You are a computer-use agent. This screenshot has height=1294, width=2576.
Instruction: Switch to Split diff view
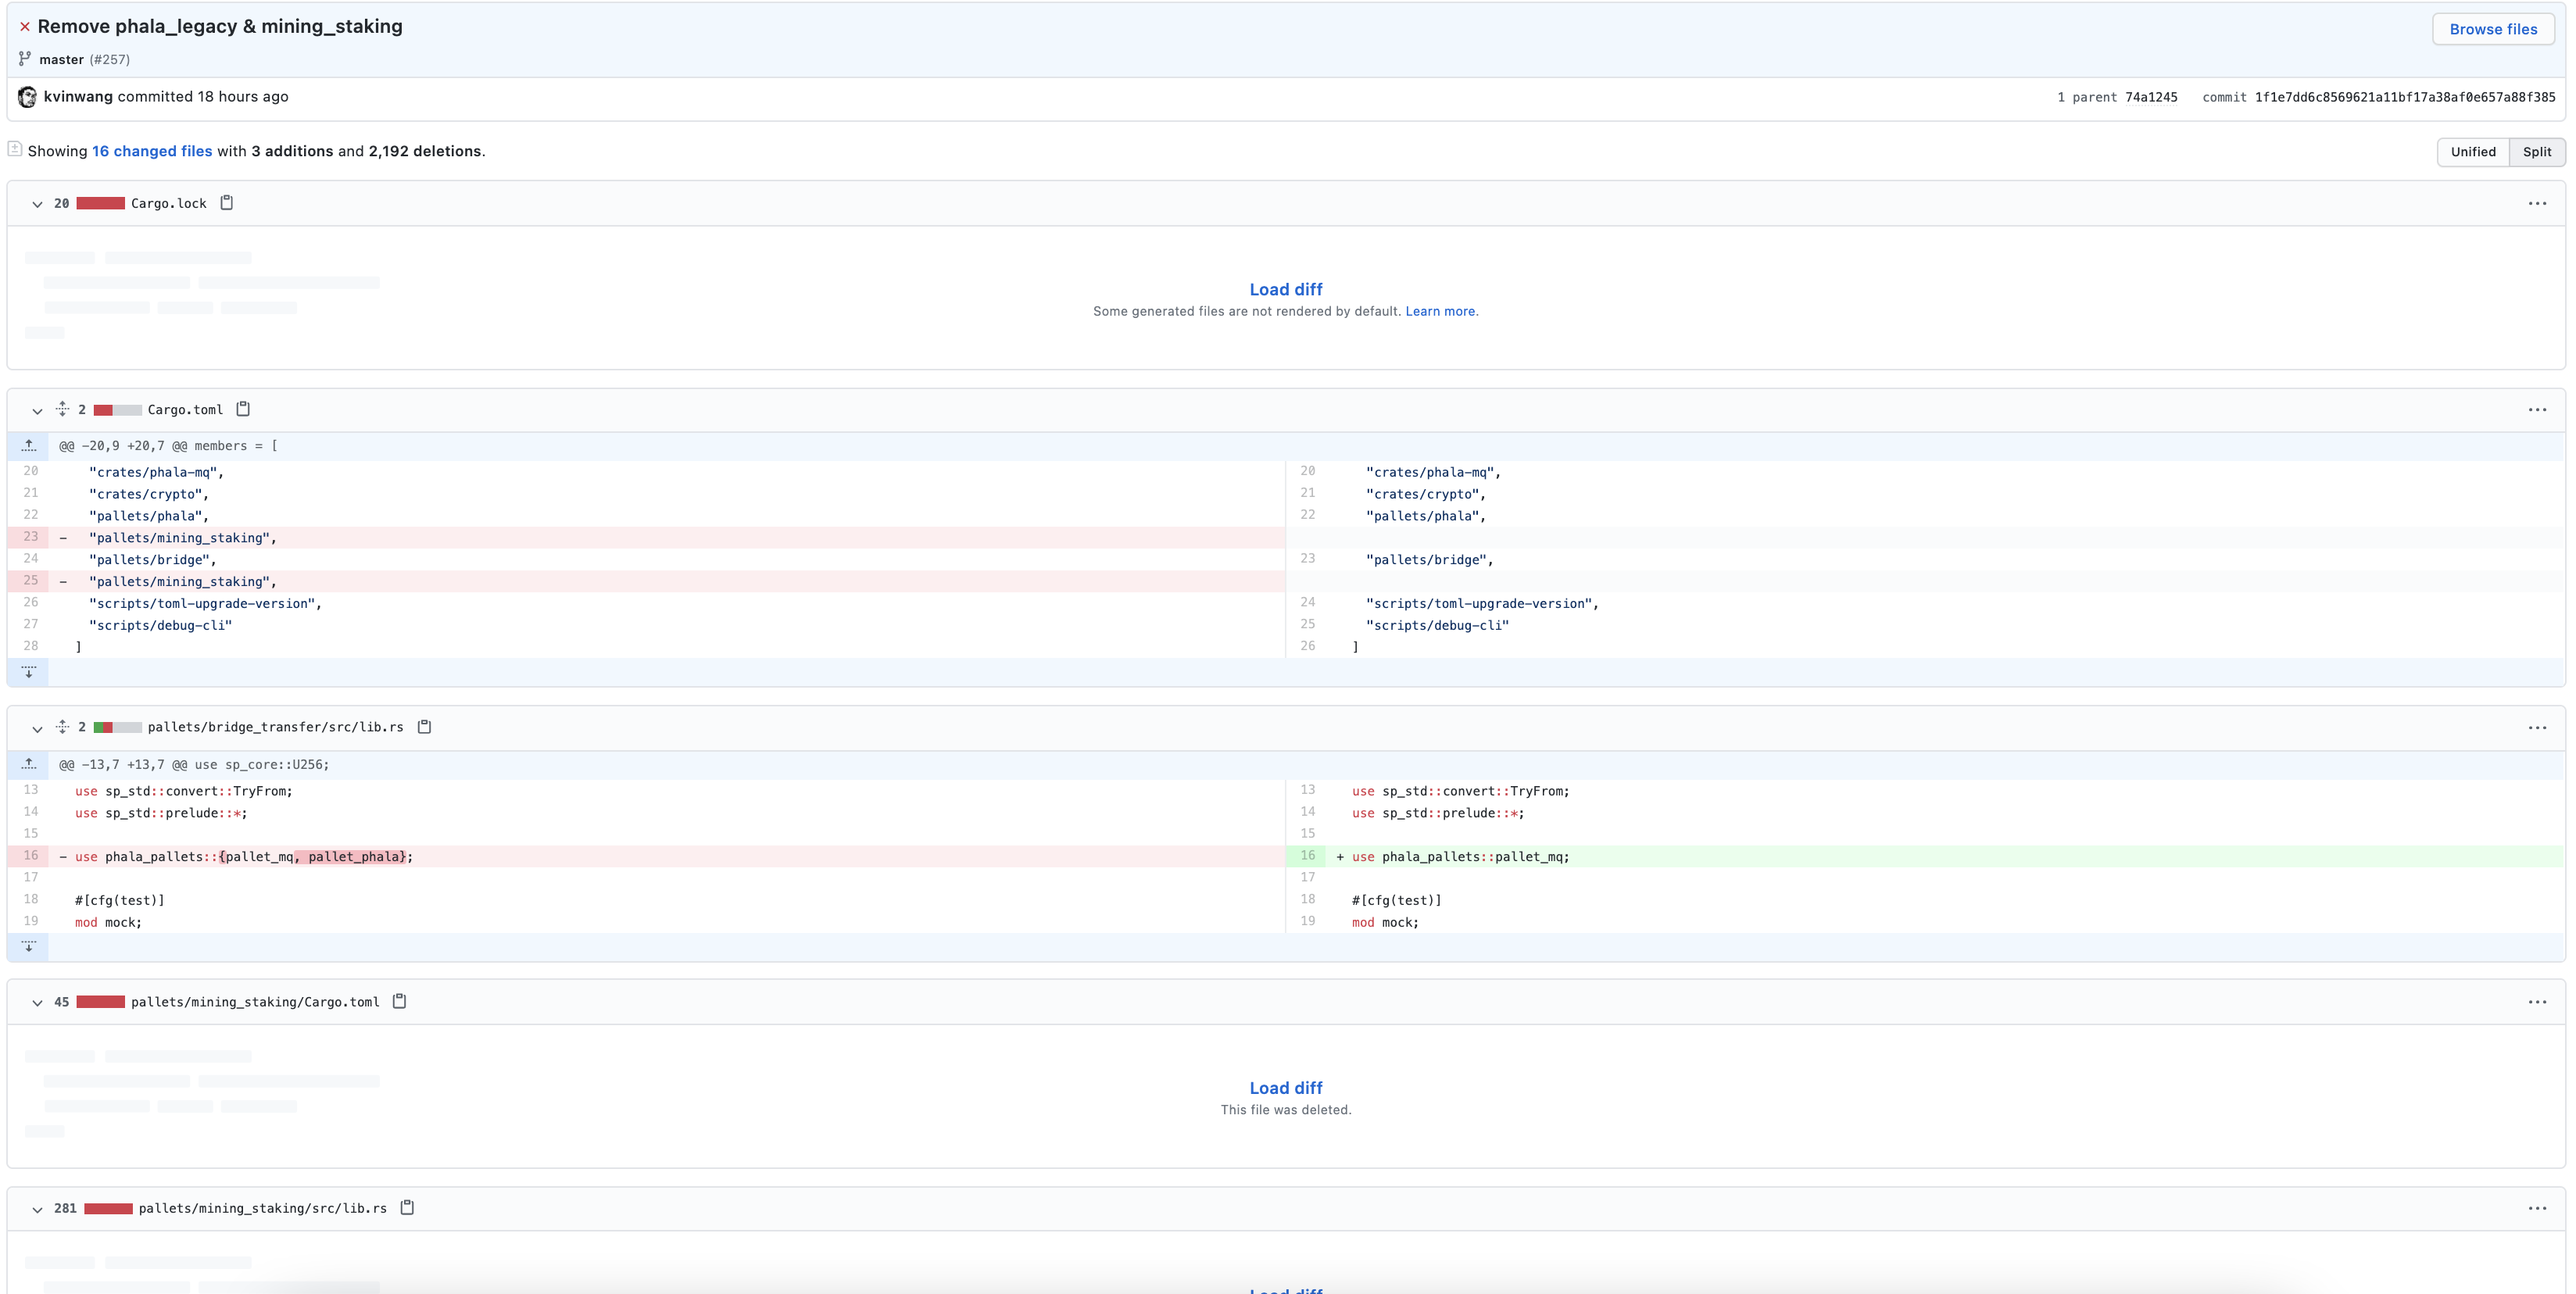(2537, 152)
